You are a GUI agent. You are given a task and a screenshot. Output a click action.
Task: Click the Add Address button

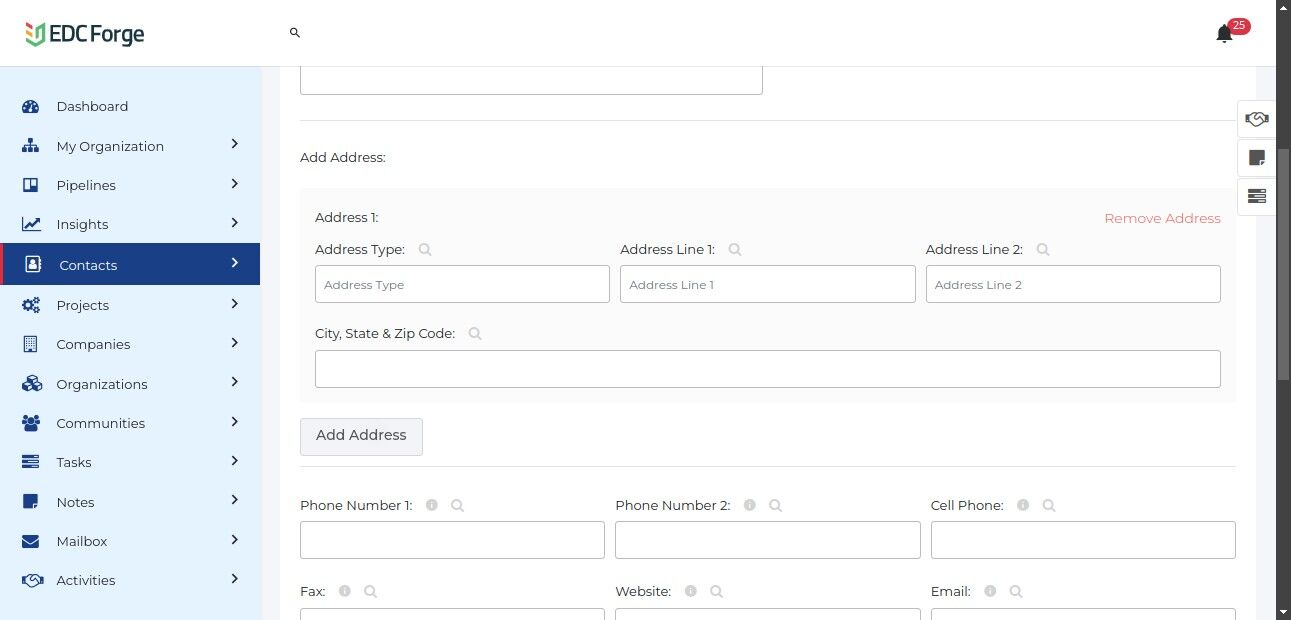361,436
